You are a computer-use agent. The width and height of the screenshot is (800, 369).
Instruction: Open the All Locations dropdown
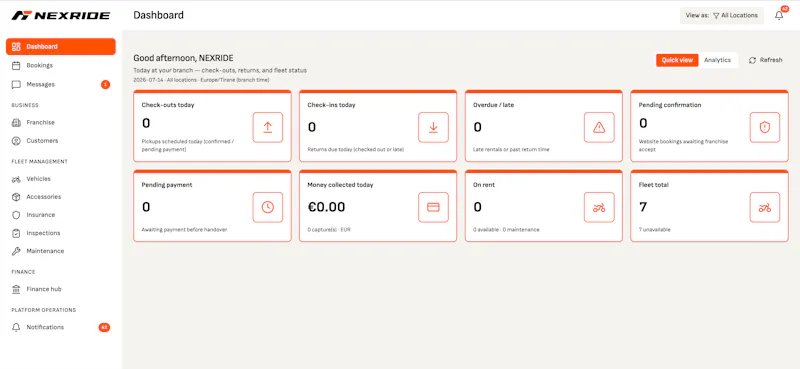721,16
